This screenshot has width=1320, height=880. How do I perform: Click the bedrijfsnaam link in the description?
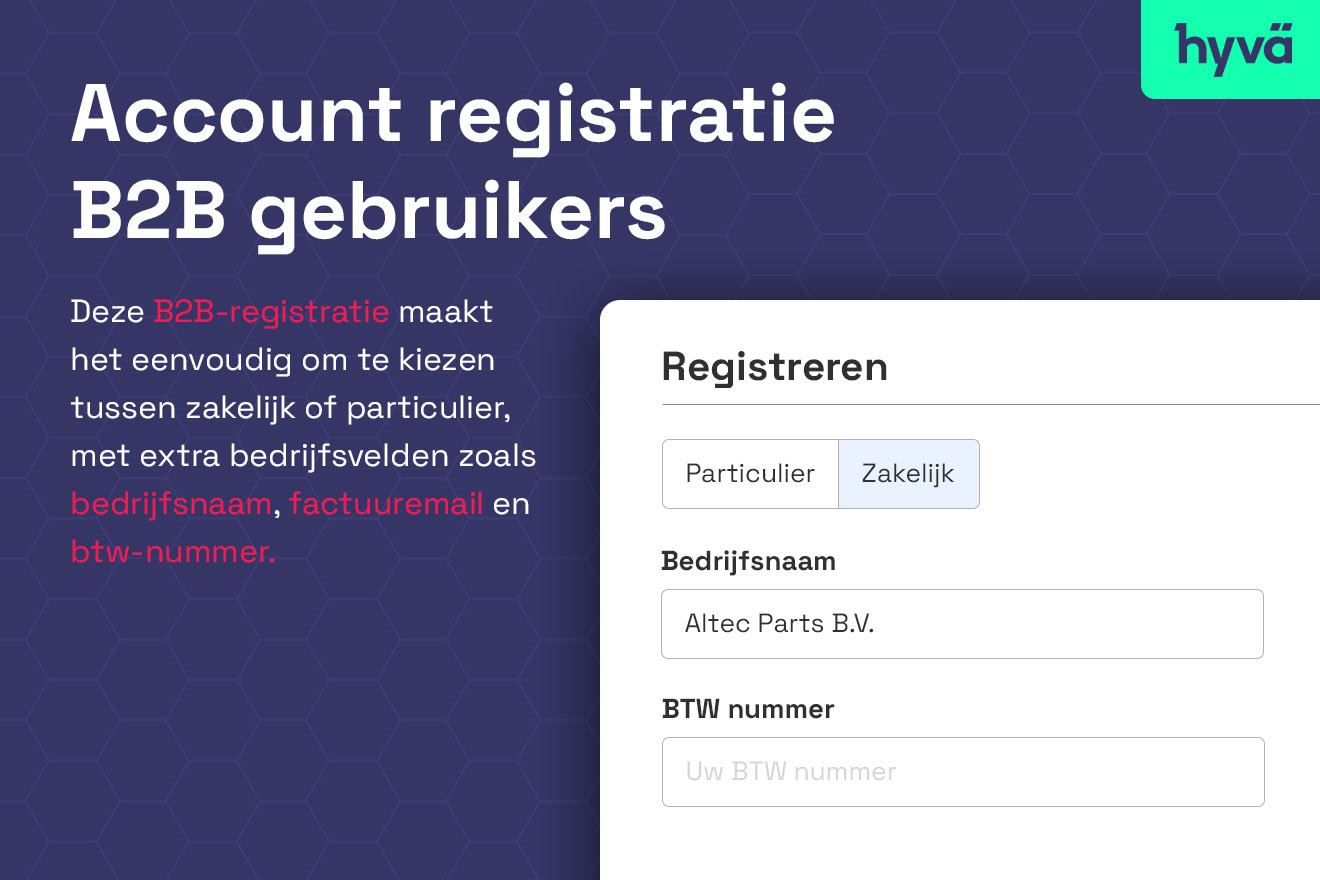pyautogui.click(x=170, y=504)
